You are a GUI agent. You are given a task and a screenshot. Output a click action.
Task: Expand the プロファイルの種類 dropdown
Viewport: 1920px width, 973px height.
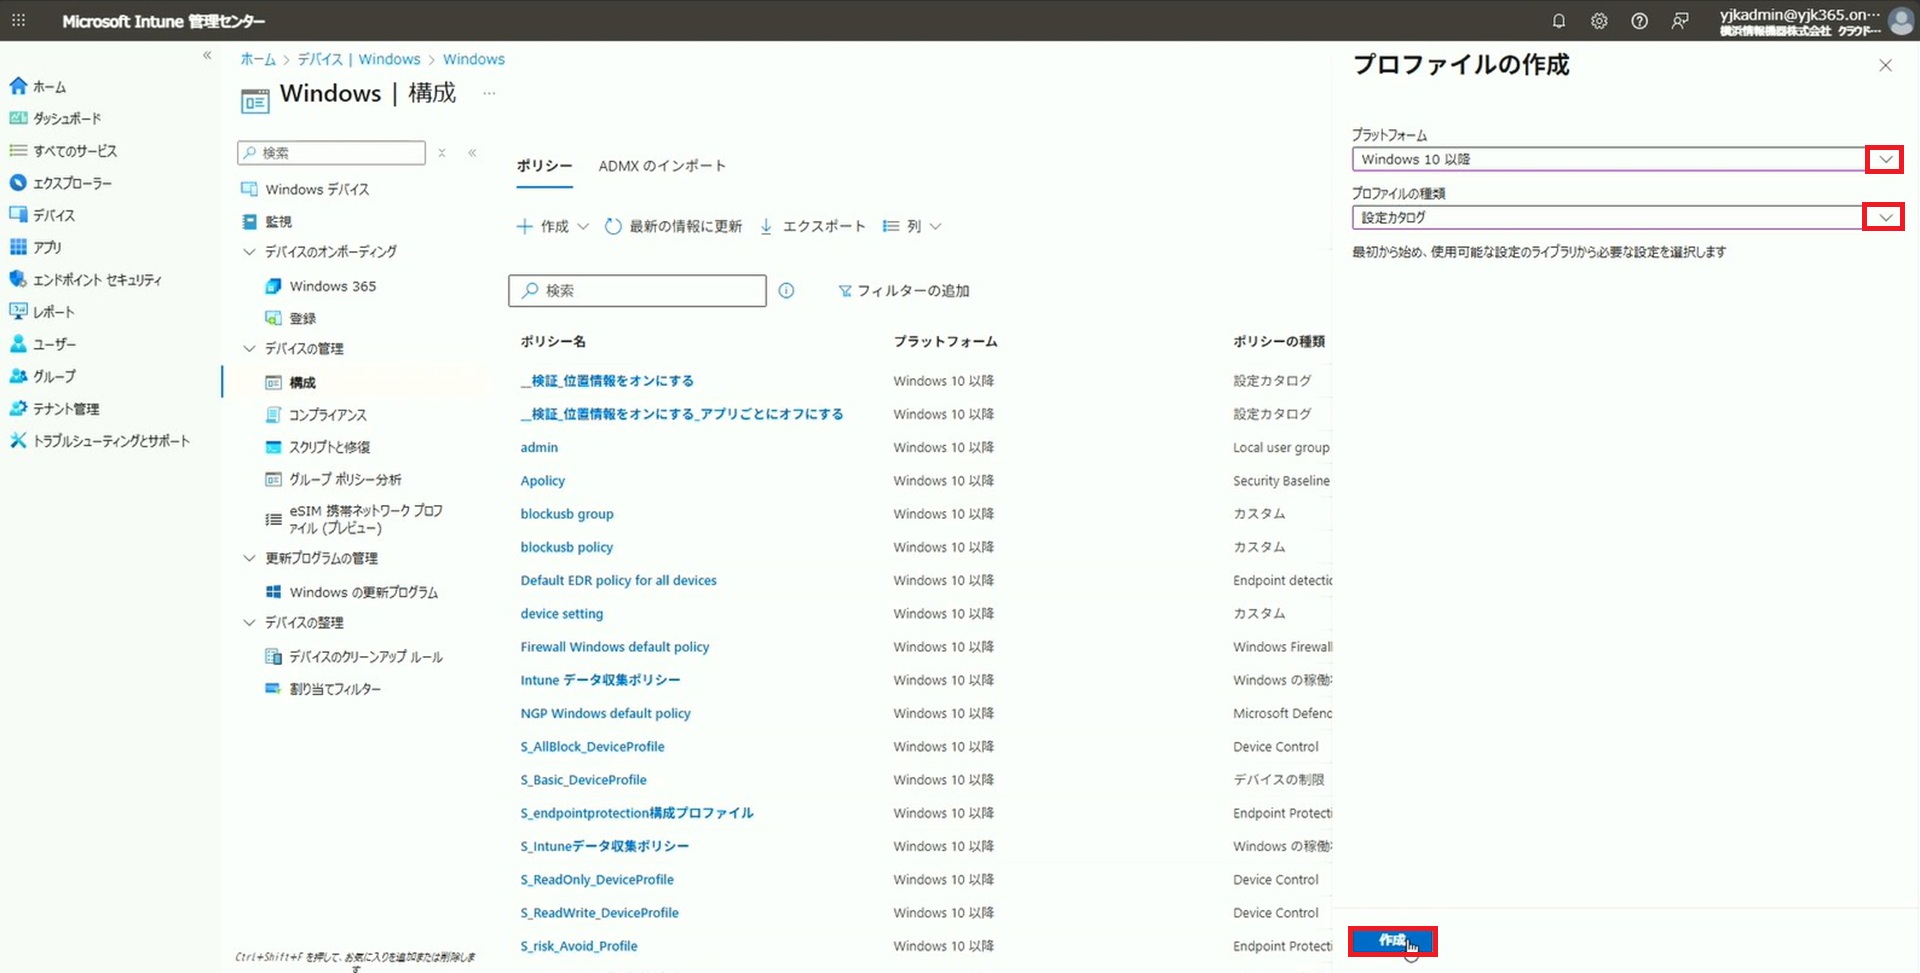(x=1884, y=218)
